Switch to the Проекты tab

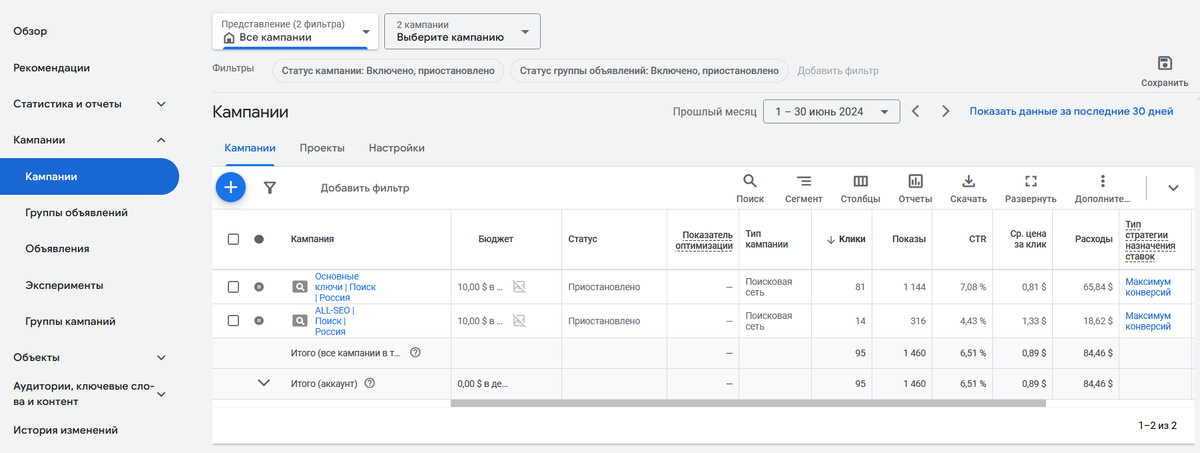pos(322,148)
